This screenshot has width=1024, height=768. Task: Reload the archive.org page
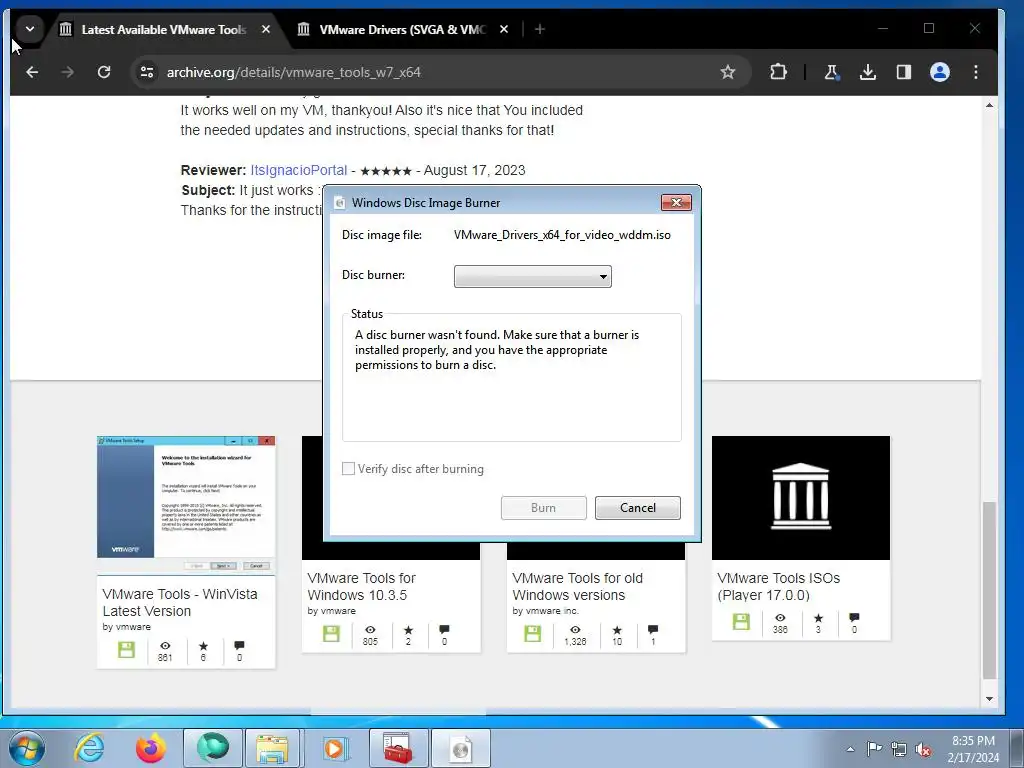(104, 72)
